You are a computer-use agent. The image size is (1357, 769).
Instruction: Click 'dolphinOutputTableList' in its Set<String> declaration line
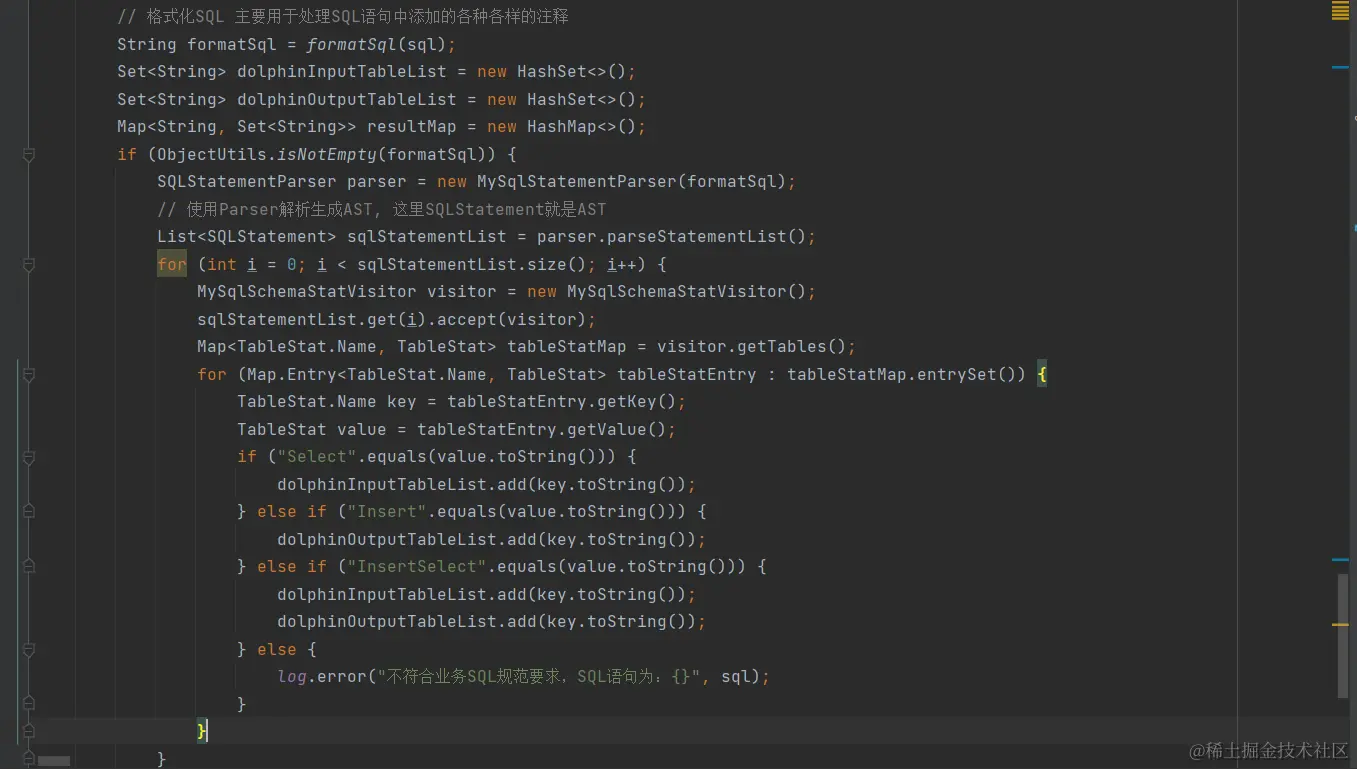347,100
